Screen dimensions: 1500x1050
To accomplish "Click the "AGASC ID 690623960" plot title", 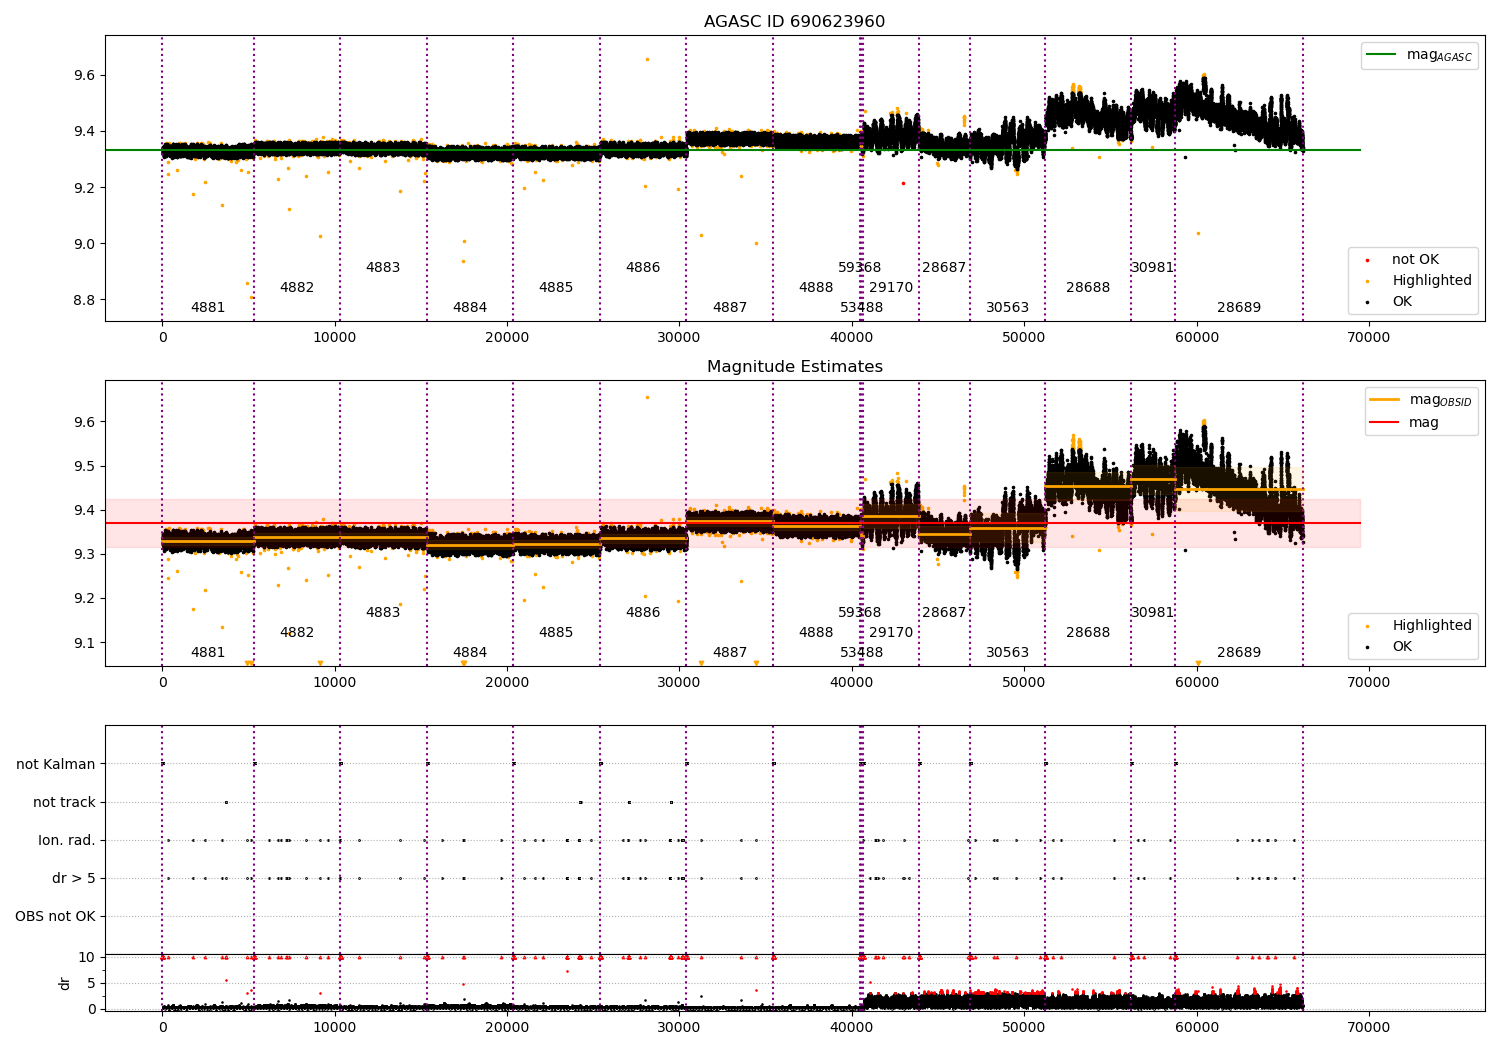I will tap(794, 22).
